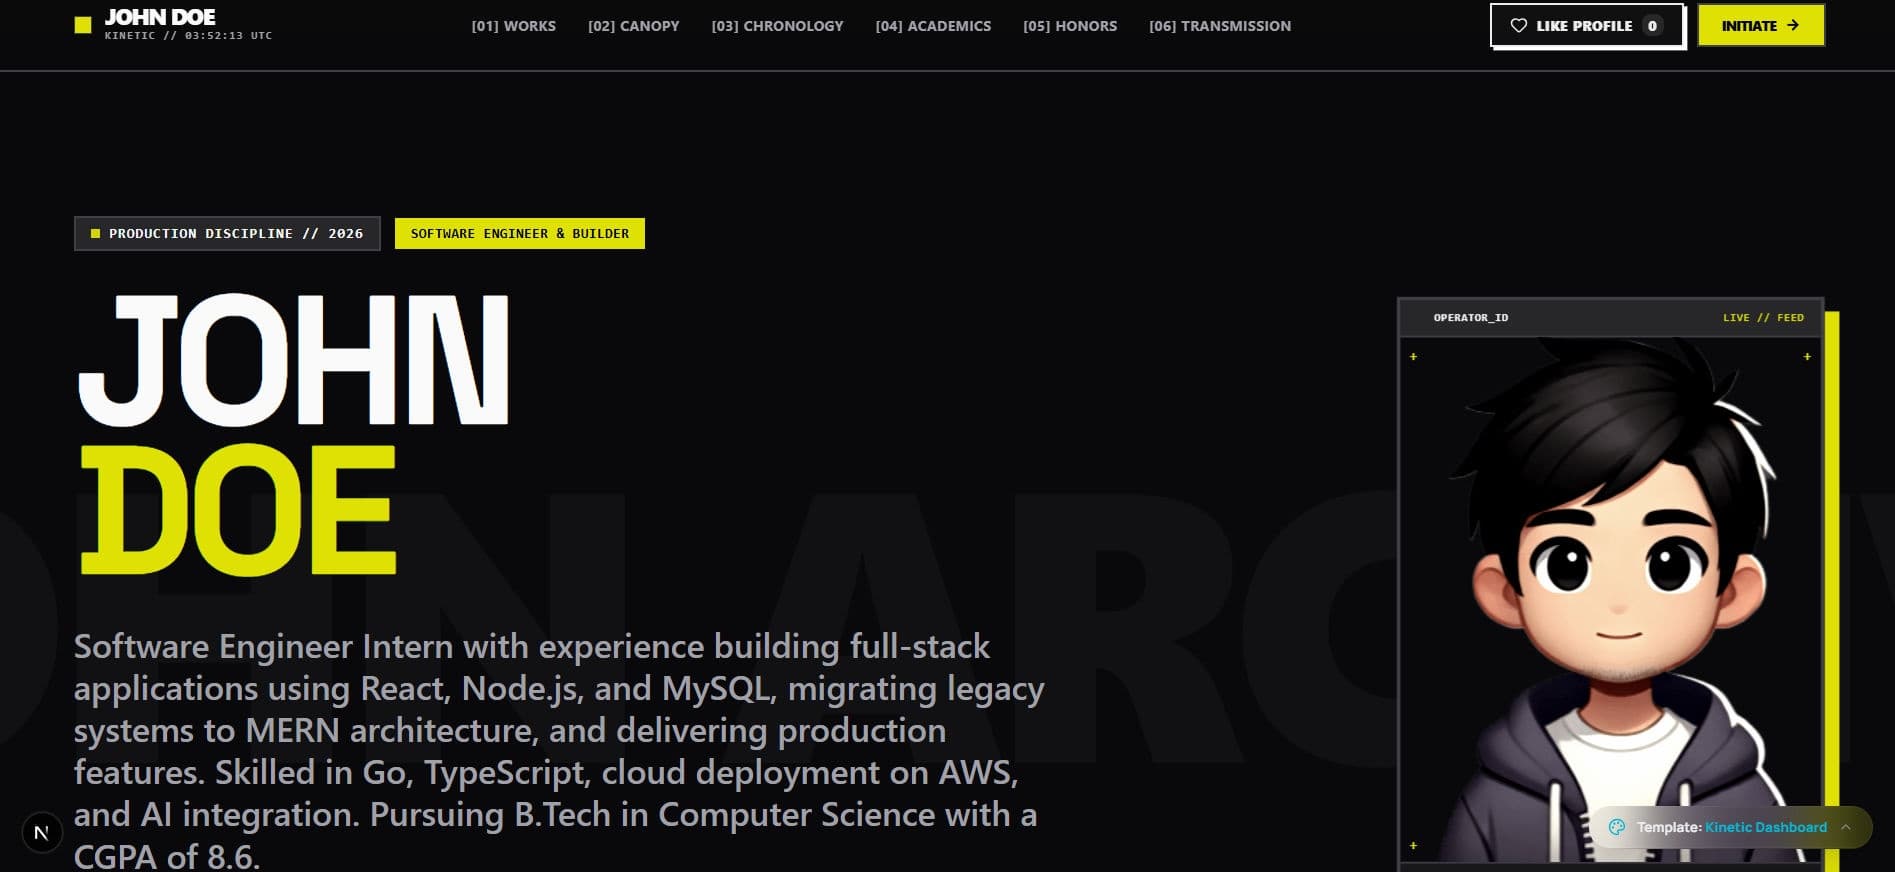Click the Software Engineer Intern bio paragraph

click(559, 750)
